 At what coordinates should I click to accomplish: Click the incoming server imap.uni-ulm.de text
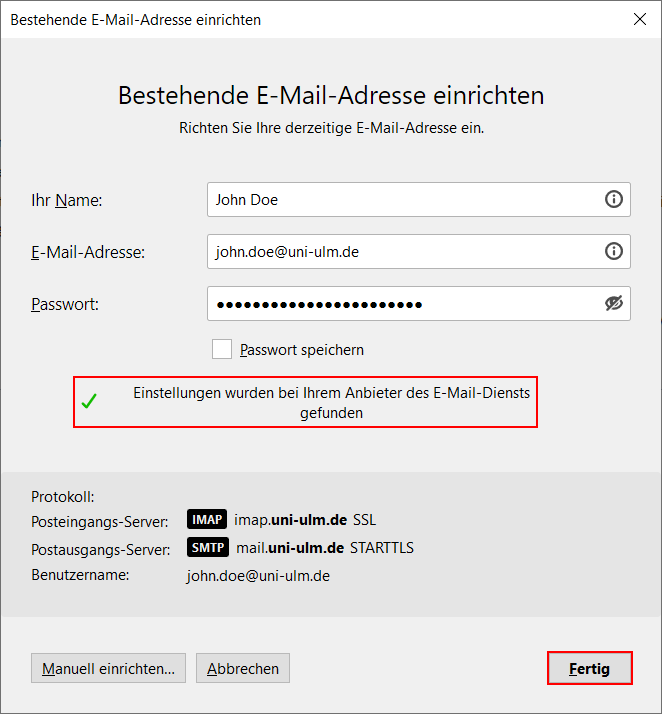[290, 520]
